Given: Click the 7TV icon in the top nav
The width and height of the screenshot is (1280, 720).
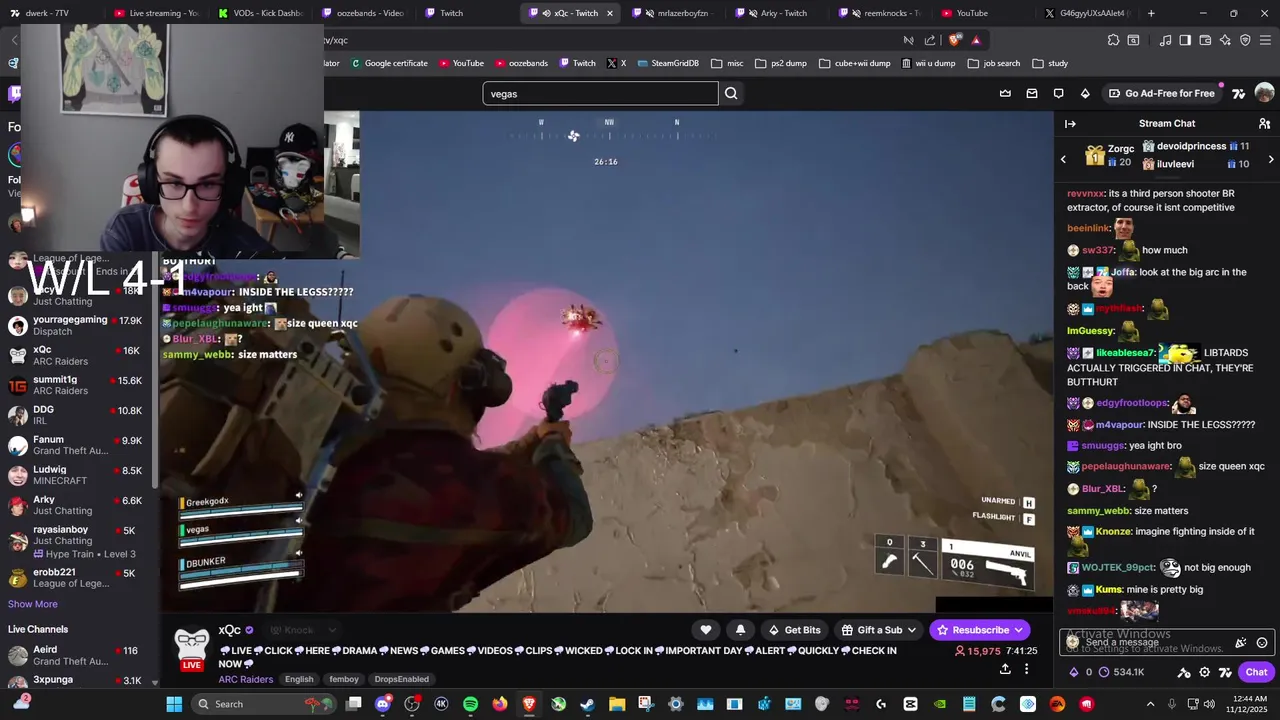Looking at the screenshot, I should tap(1238, 93).
